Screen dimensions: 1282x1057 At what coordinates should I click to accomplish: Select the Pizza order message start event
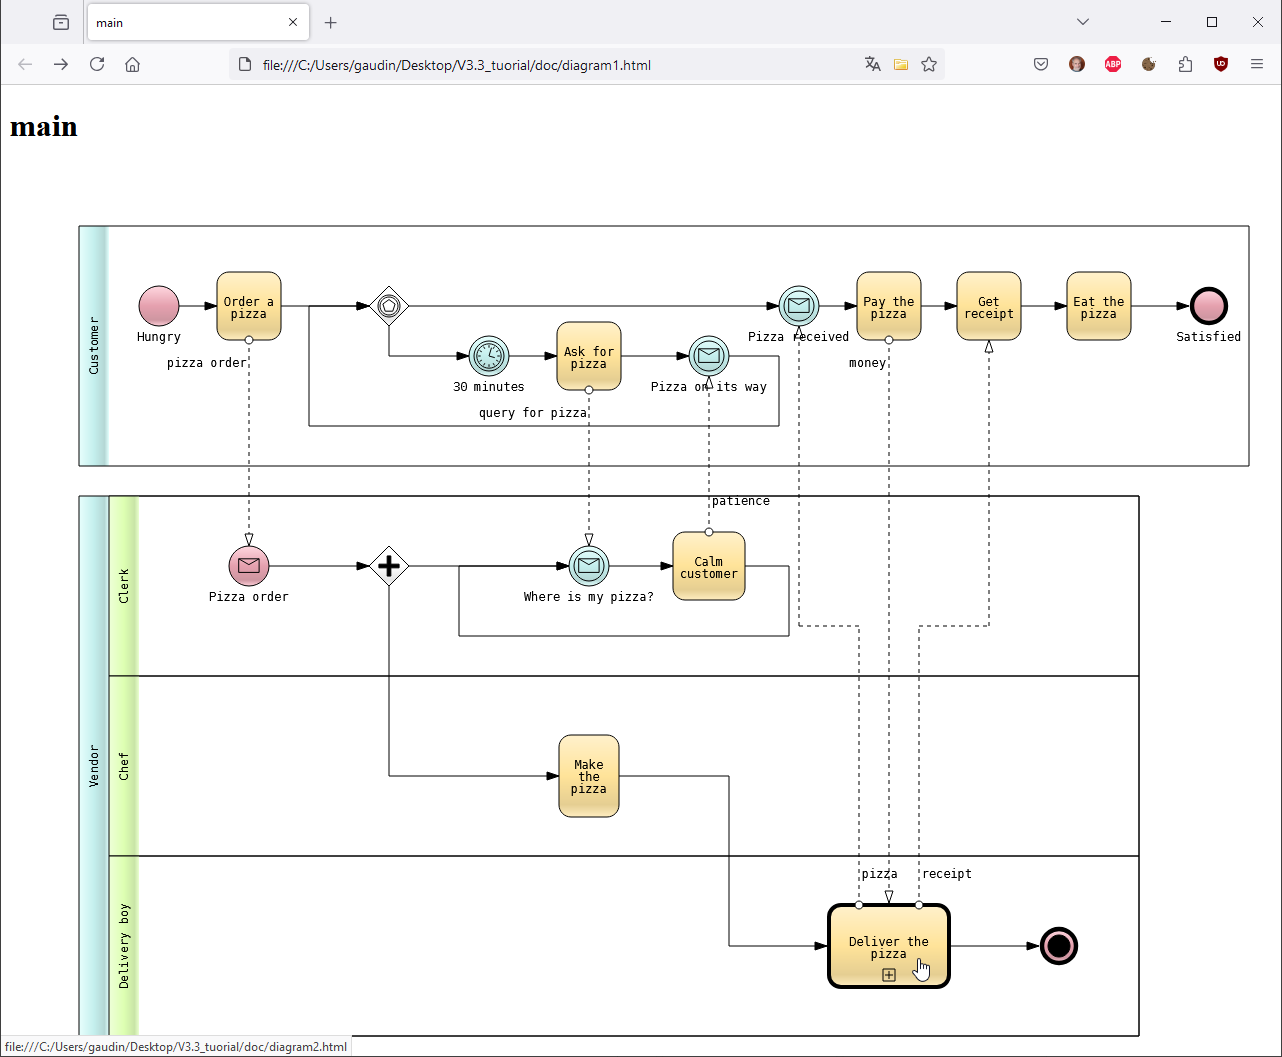(x=249, y=566)
